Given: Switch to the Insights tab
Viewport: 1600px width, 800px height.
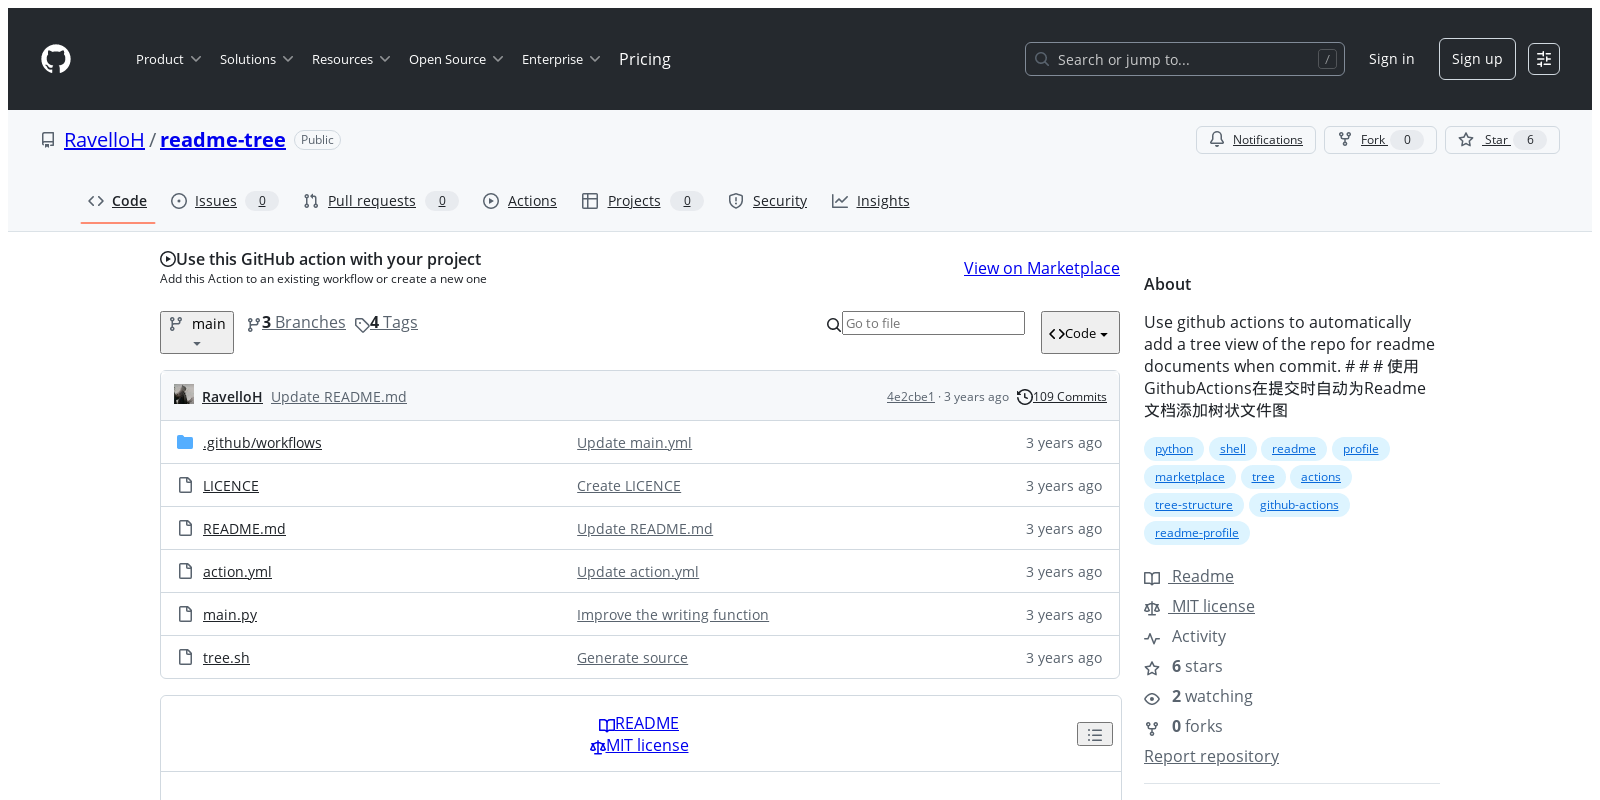Looking at the screenshot, I should coord(871,201).
